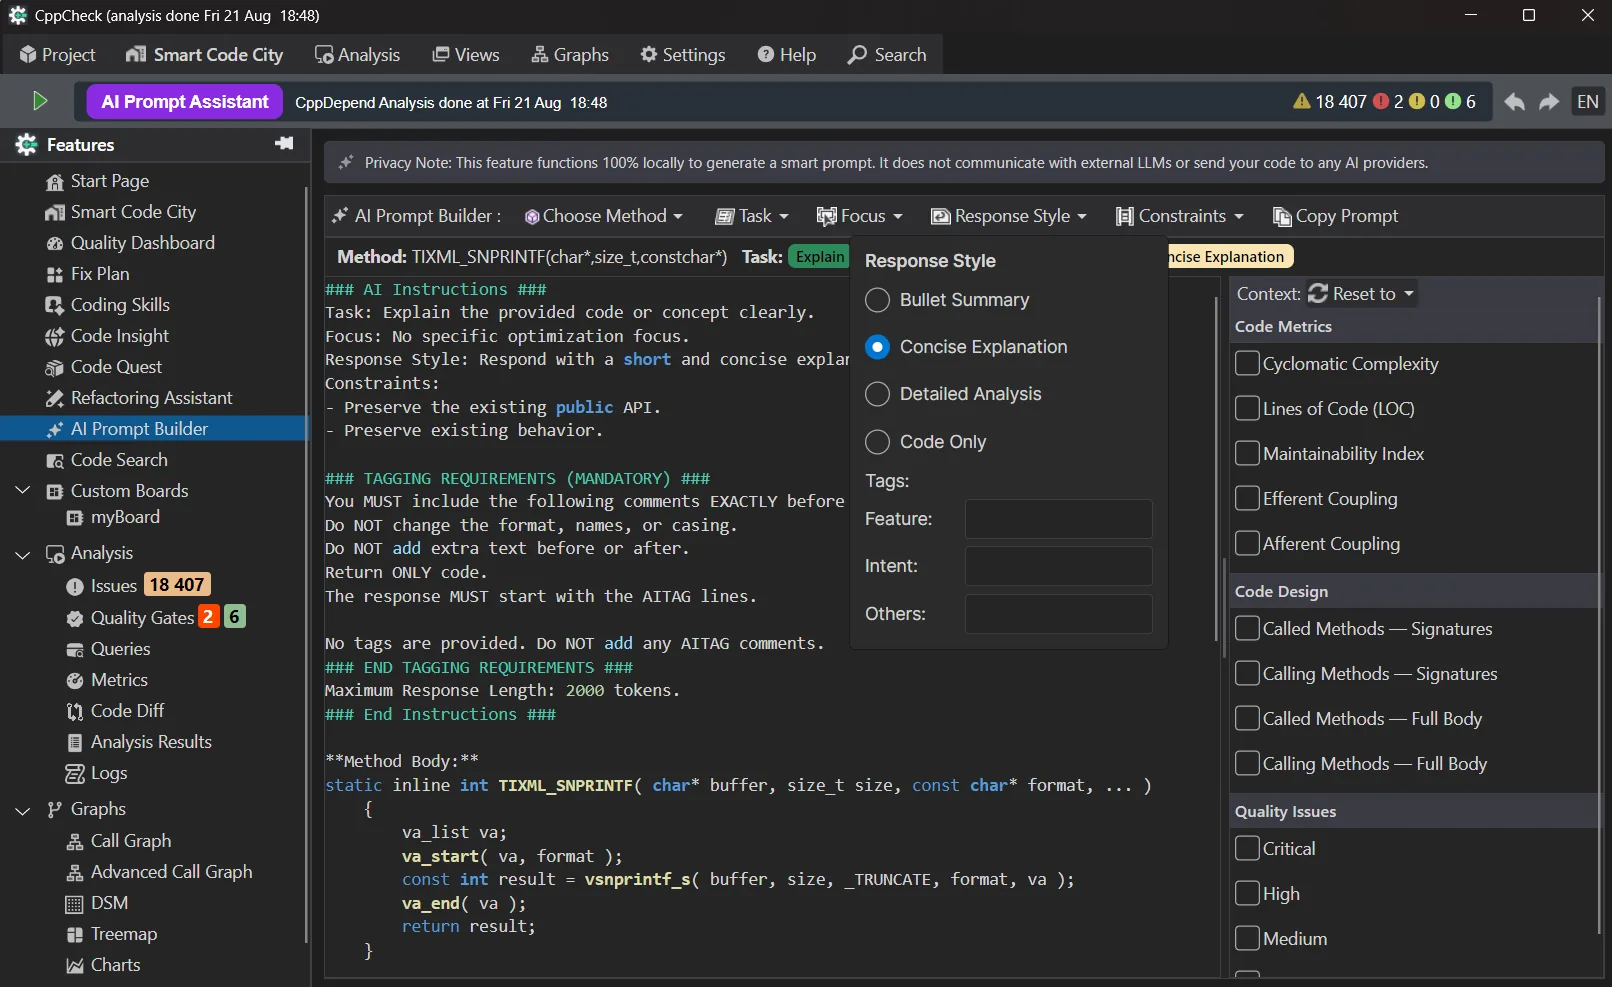This screenshot has width=1612, height=987.
Task: Click the Intent tag input field
Action: coord(1058,566)
